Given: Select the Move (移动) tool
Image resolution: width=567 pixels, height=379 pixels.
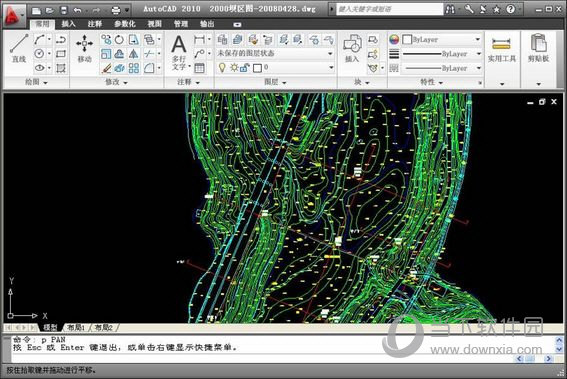Looking at the screenshot, I should (x=84, y=48).
